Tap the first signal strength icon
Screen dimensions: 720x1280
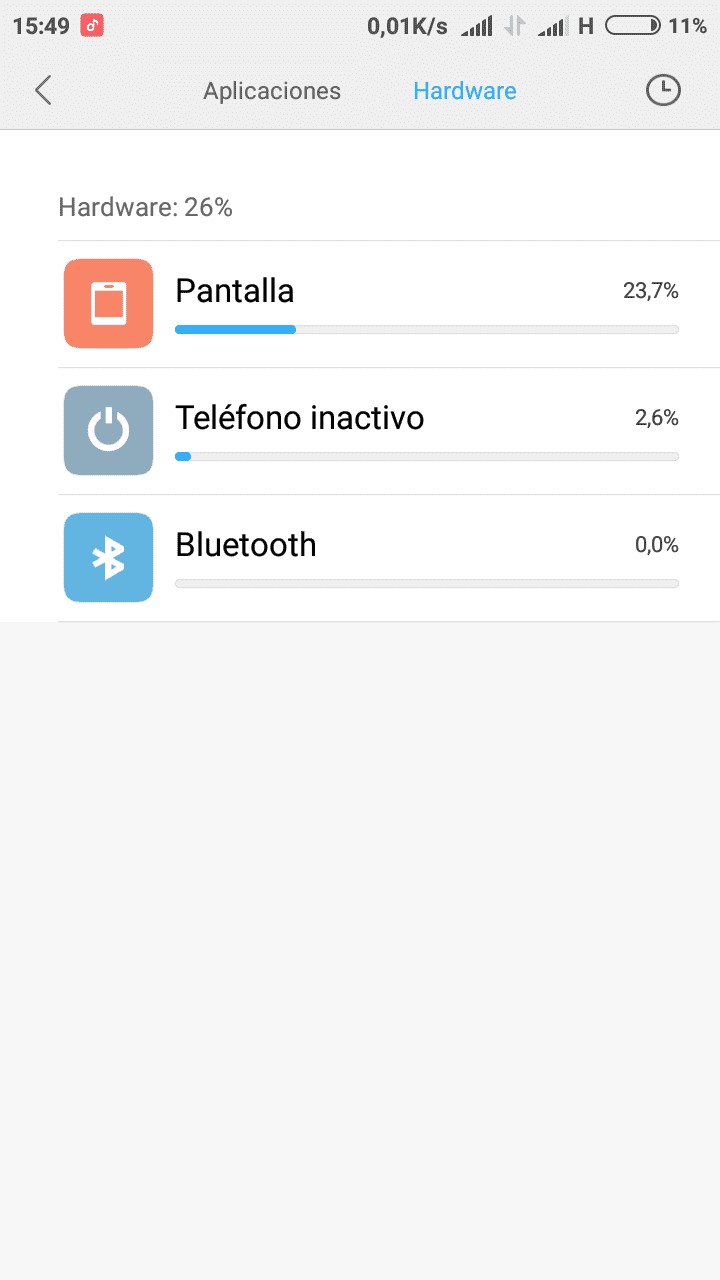pyautogui.click(x=476, y=27)
